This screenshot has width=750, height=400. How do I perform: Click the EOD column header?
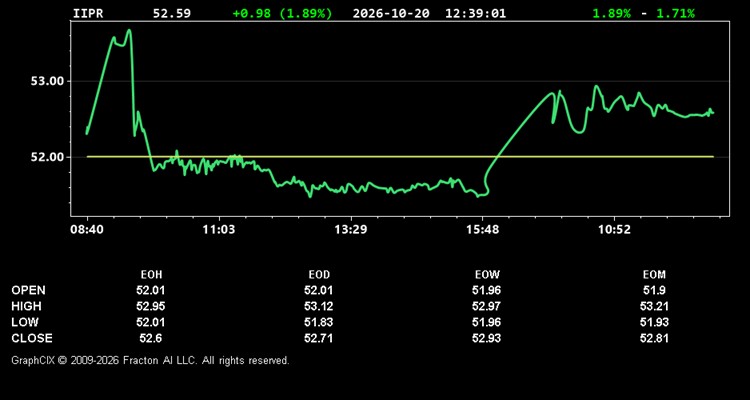pos(319,275)
